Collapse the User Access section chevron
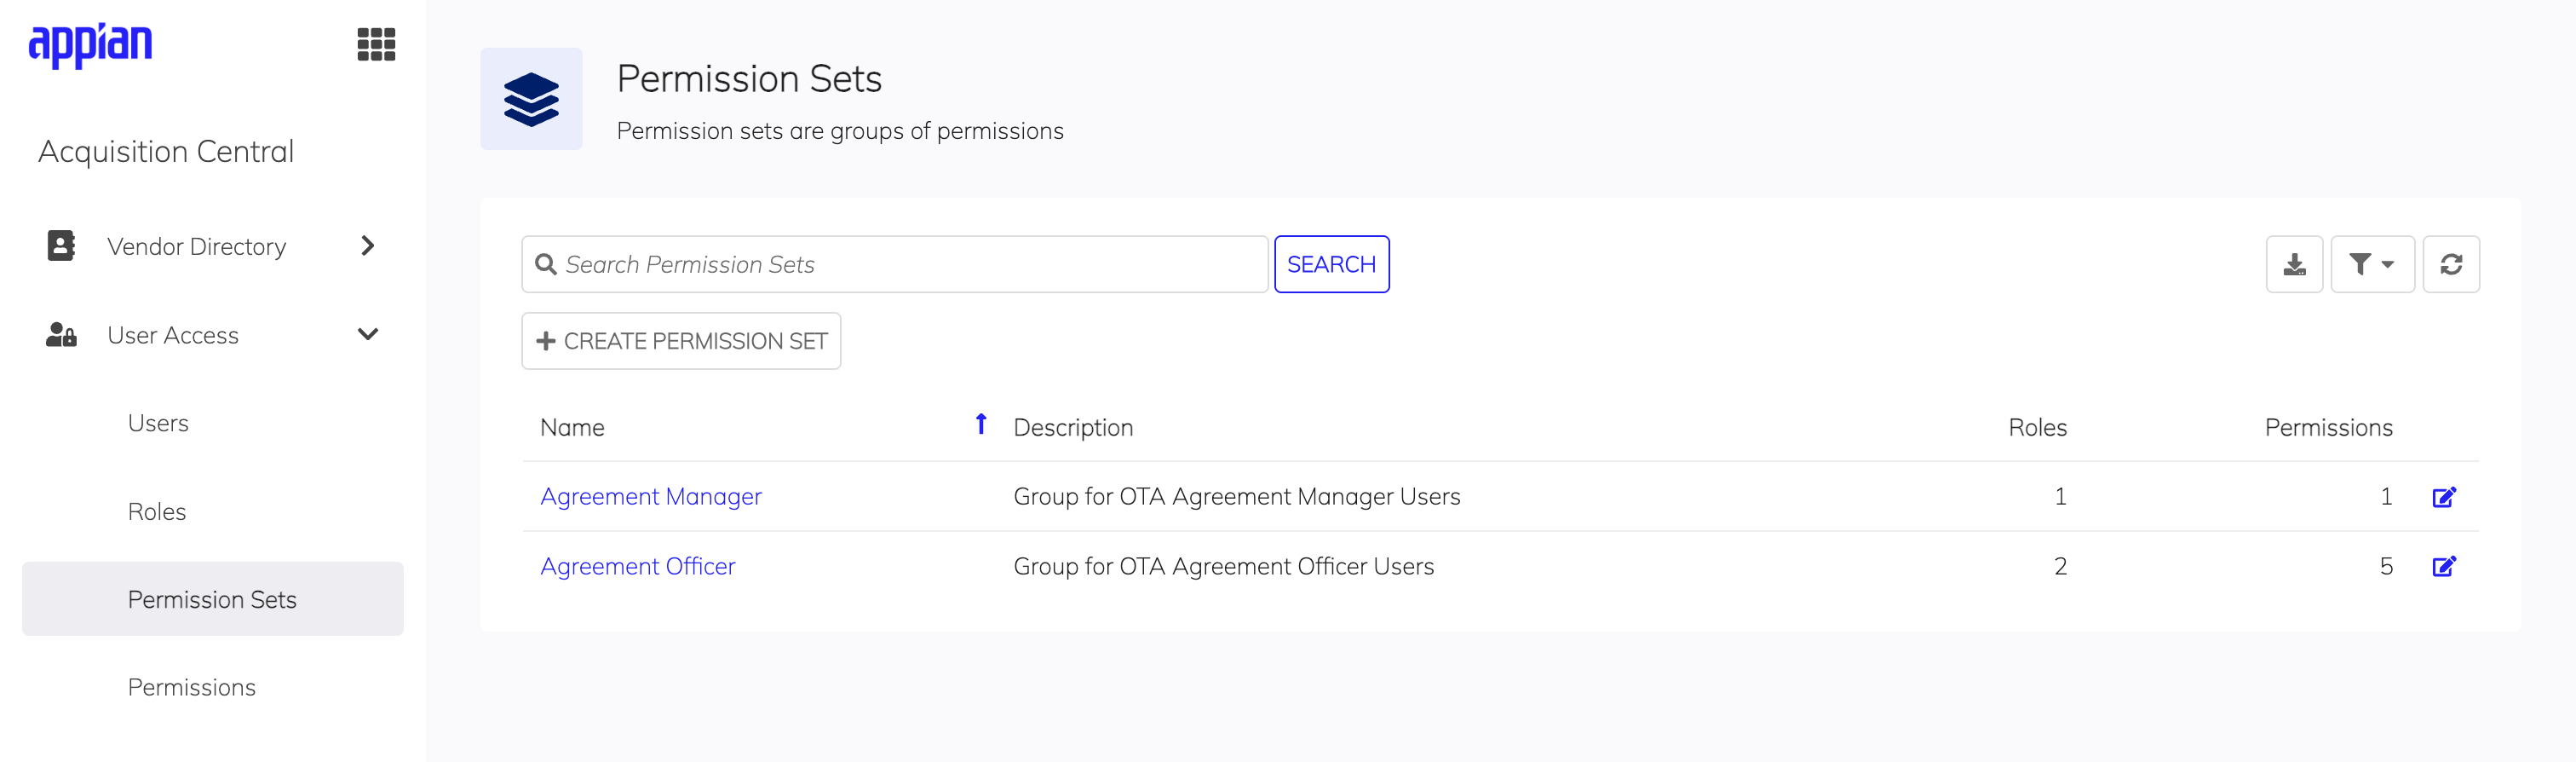The width and height of the screenshot is (2576, 762). 368,334
